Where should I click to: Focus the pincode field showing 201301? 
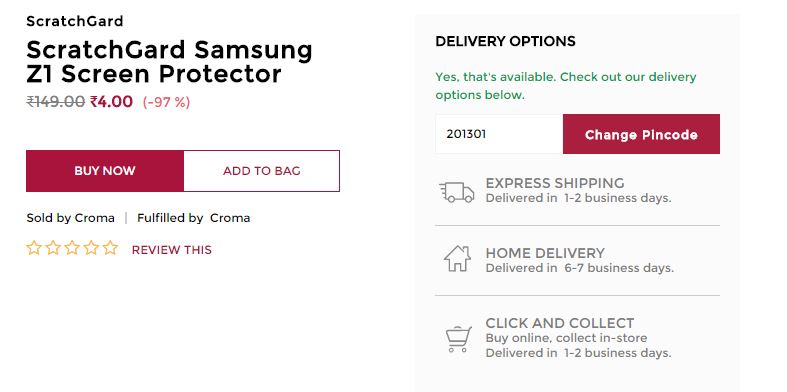[499, 134]
